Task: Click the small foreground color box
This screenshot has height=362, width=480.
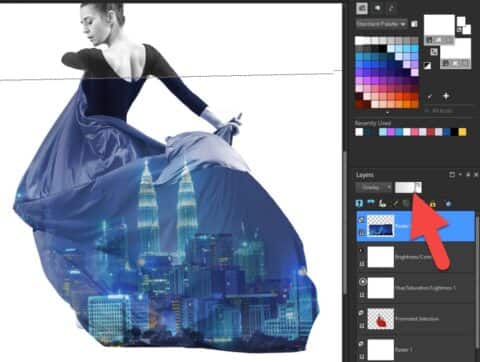Action: click(x=460, y=21)
